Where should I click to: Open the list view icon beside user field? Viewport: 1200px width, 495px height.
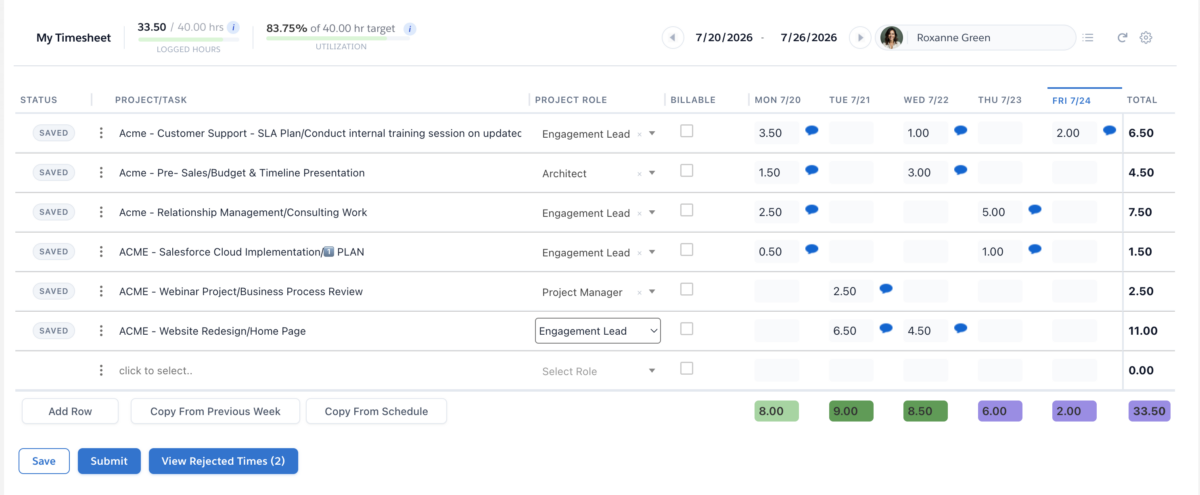click(x=1089, y=37)
